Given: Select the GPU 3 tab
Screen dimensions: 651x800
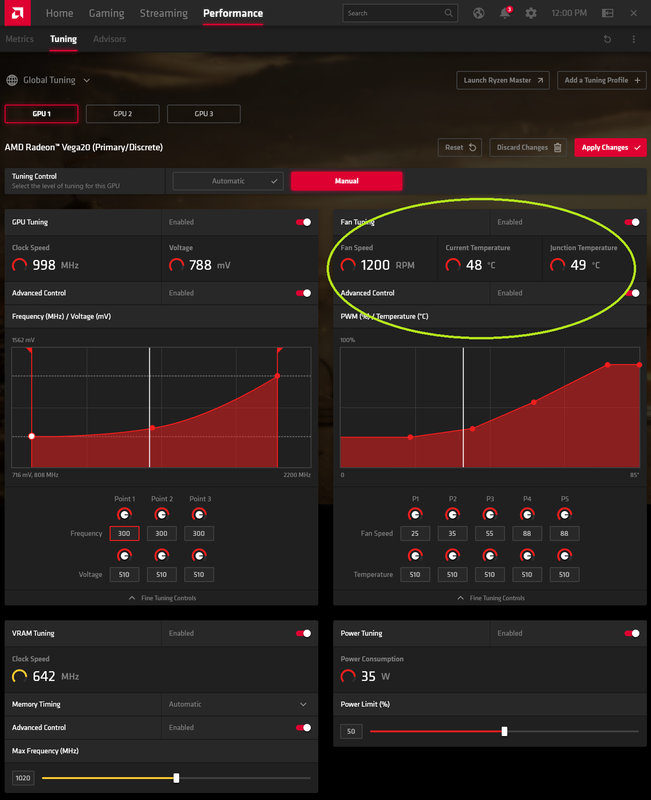Looking at the screenshot, I should (204, 114).
